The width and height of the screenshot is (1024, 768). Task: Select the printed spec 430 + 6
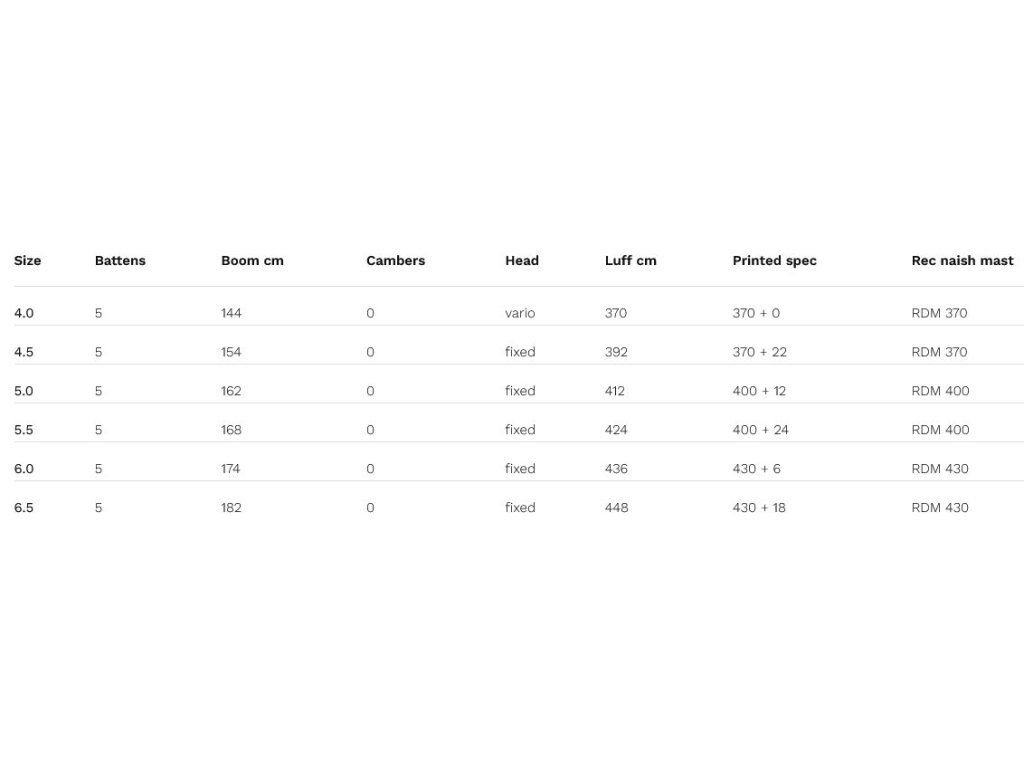click(x=756, y=469)
